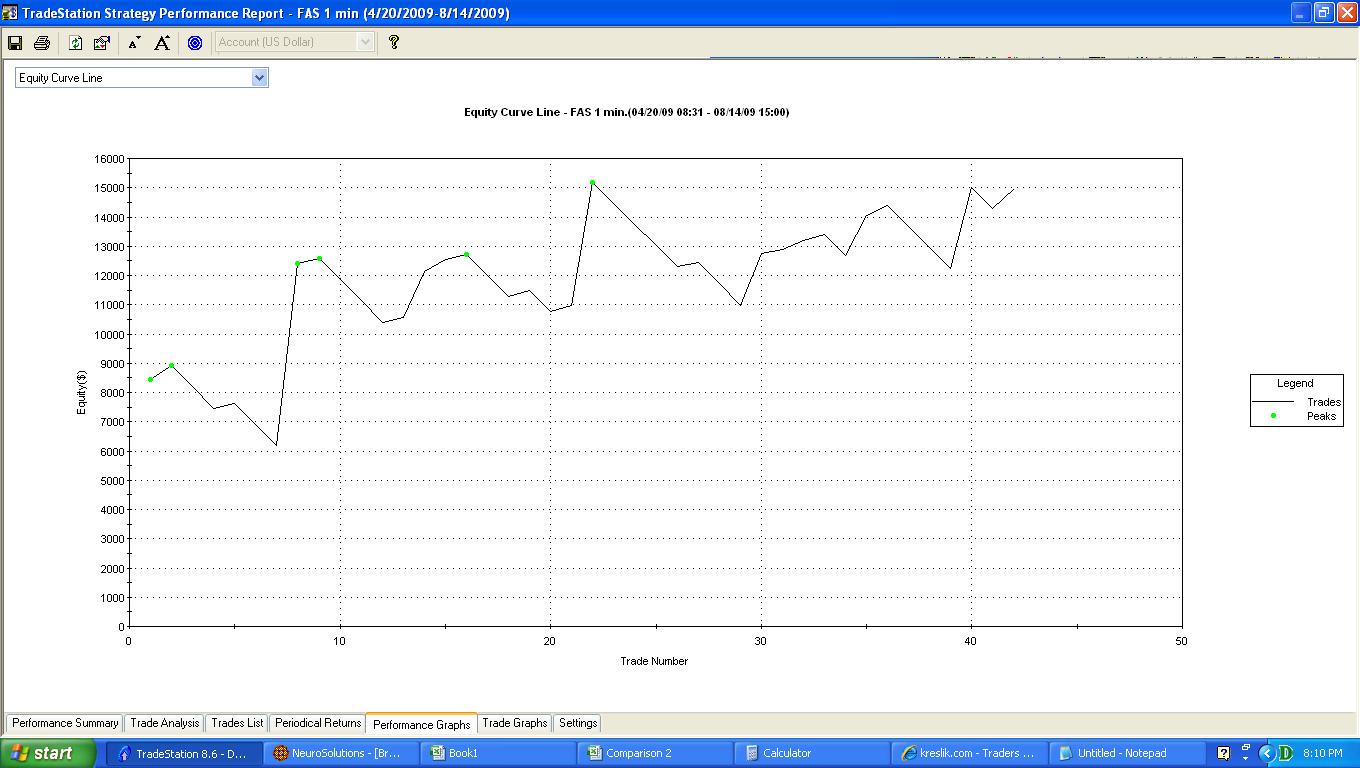Click the chart title 'Equity Curve Line - FAS 1 min.'
Screen dimensions: 1360x768
click(626, 112)
